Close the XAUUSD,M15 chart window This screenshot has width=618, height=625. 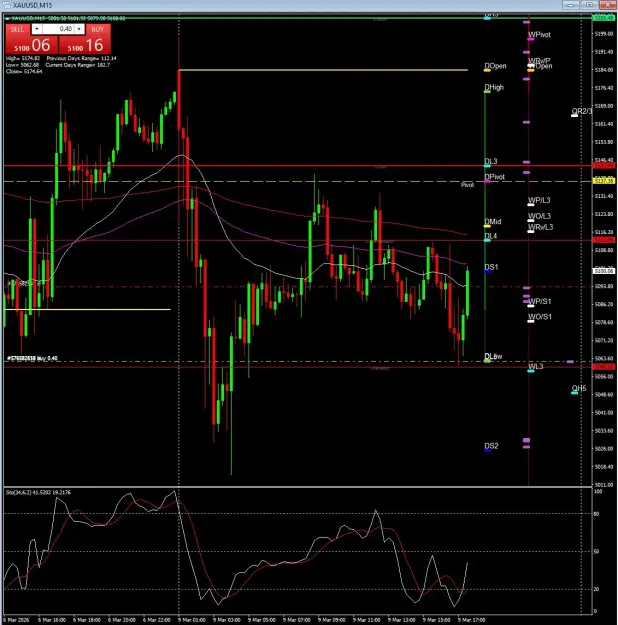(607, 5)
